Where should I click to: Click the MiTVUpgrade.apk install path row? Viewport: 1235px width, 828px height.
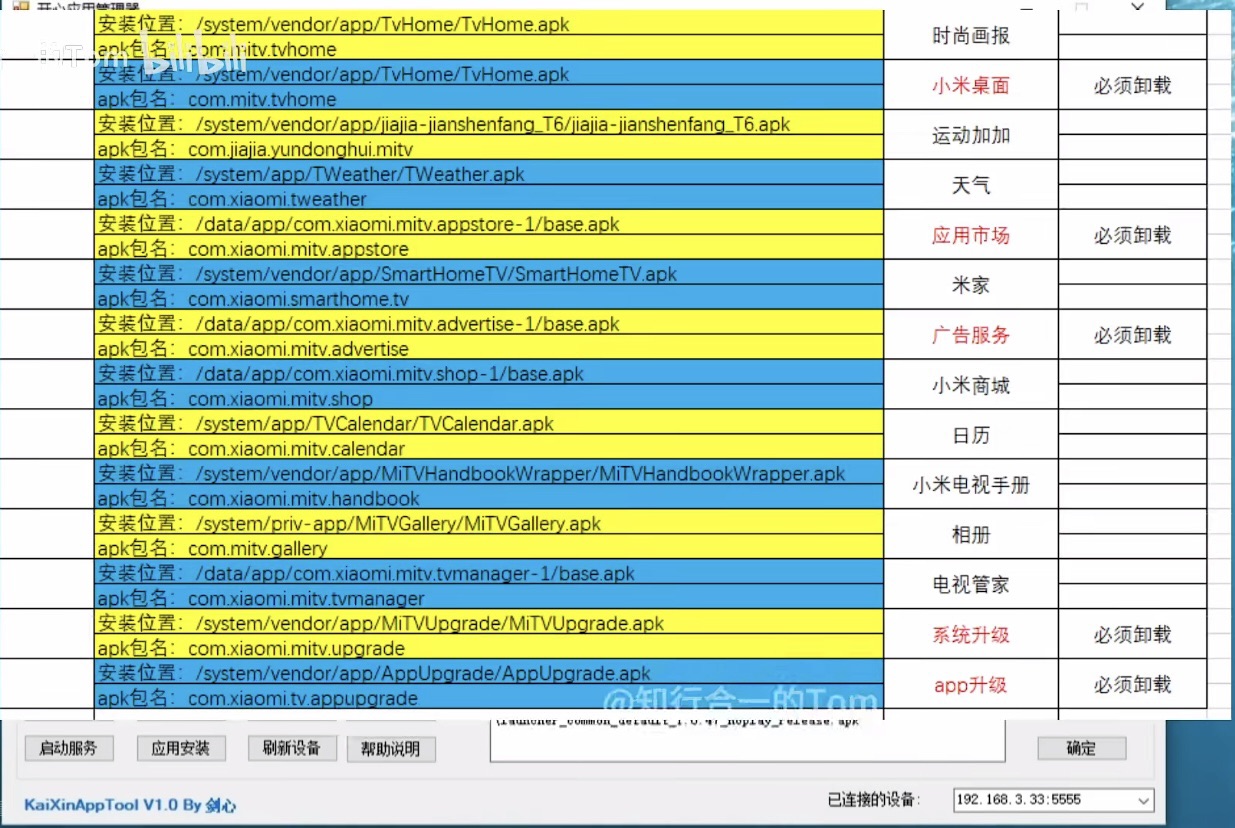(x=489, y=624)
